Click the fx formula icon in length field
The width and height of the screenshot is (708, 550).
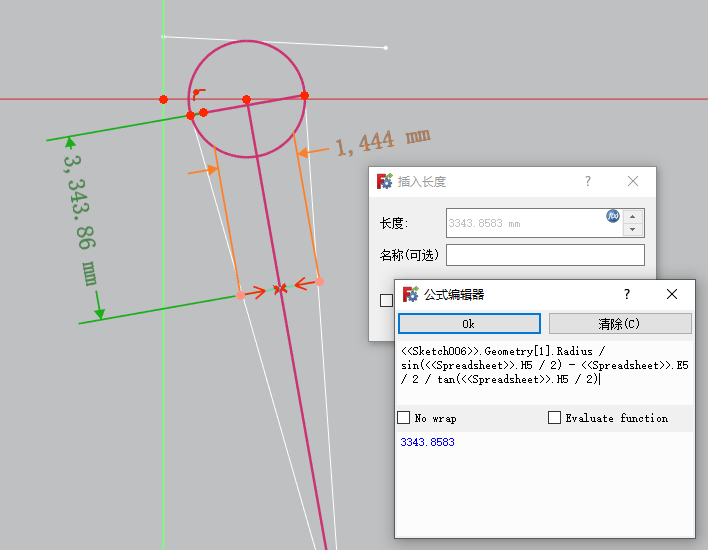tap(613, 215)
